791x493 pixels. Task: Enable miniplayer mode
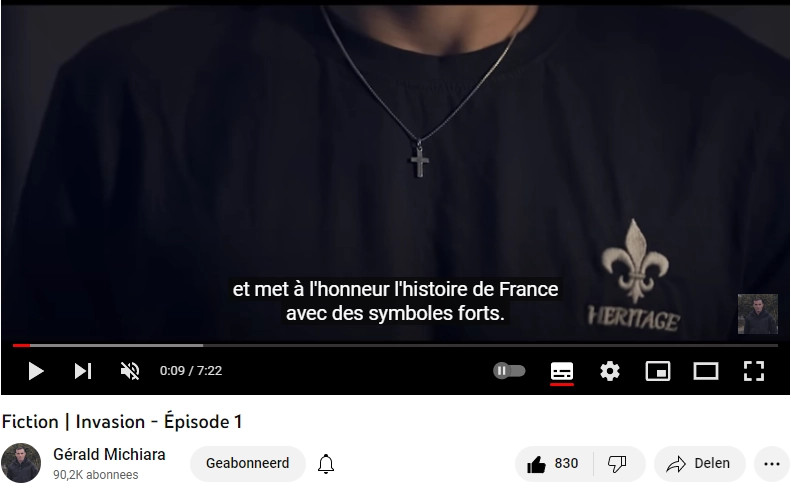pos(658,371)
